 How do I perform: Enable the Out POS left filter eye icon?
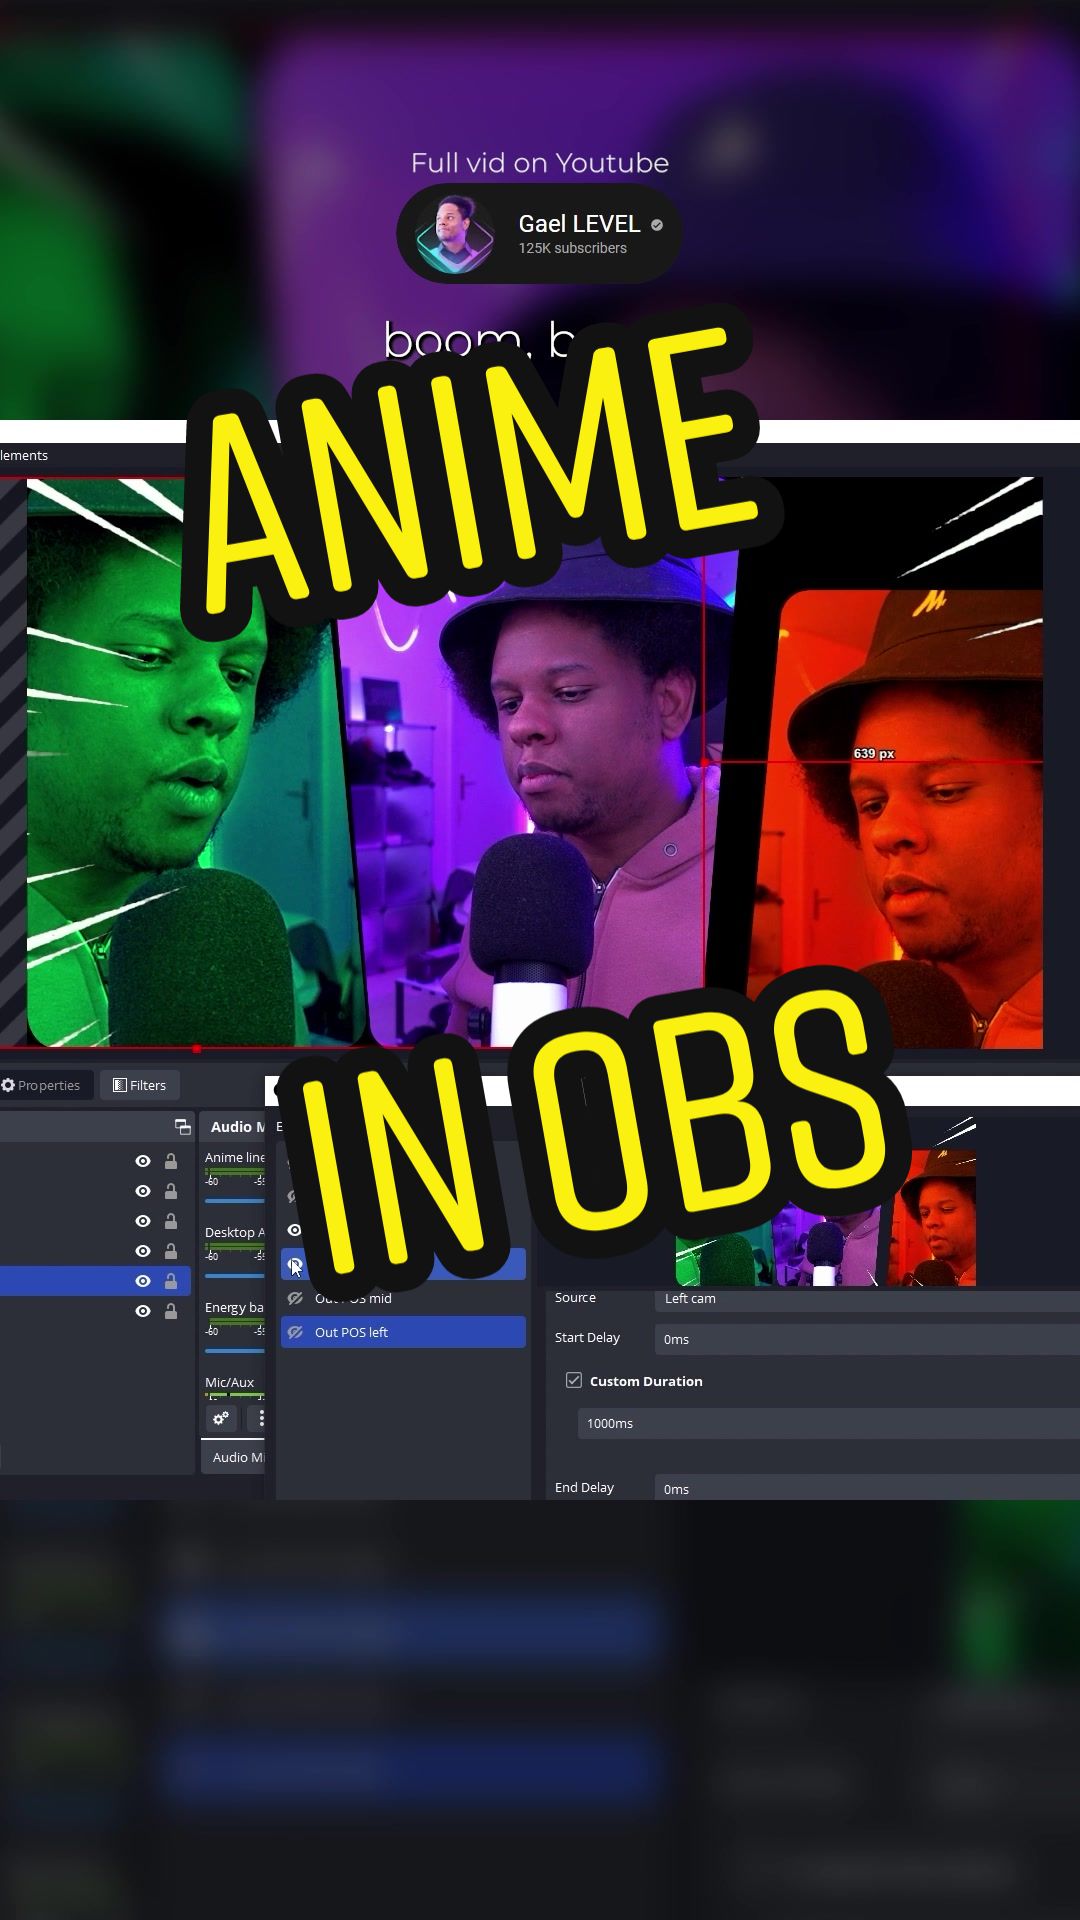point(295,1332)
